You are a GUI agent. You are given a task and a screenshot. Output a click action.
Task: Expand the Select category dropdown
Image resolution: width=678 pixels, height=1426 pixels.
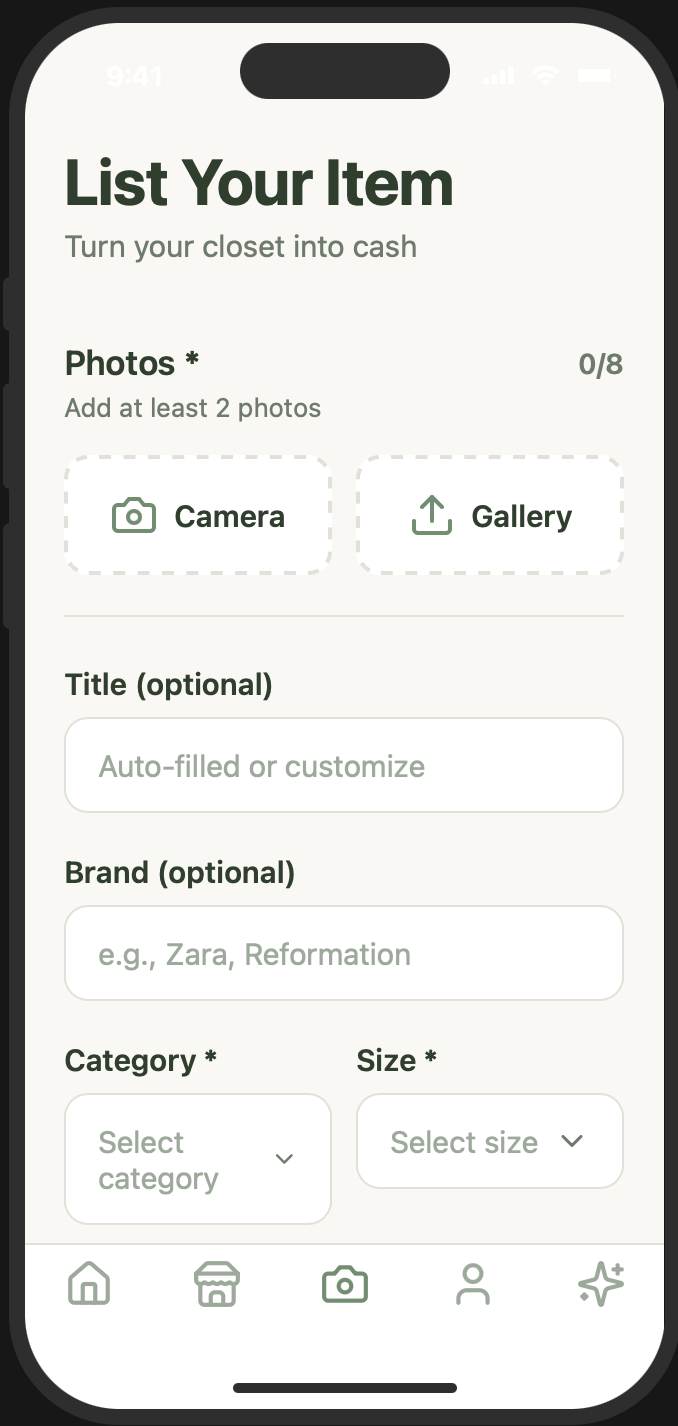tap(198, 1159)
